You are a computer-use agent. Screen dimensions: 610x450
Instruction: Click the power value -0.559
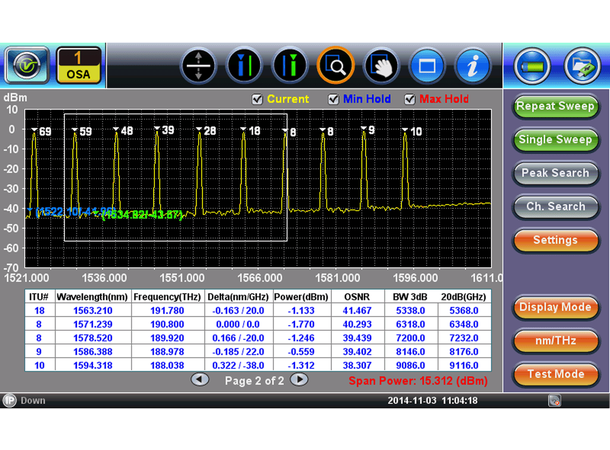pyautogui.click(x=301, y=352)
